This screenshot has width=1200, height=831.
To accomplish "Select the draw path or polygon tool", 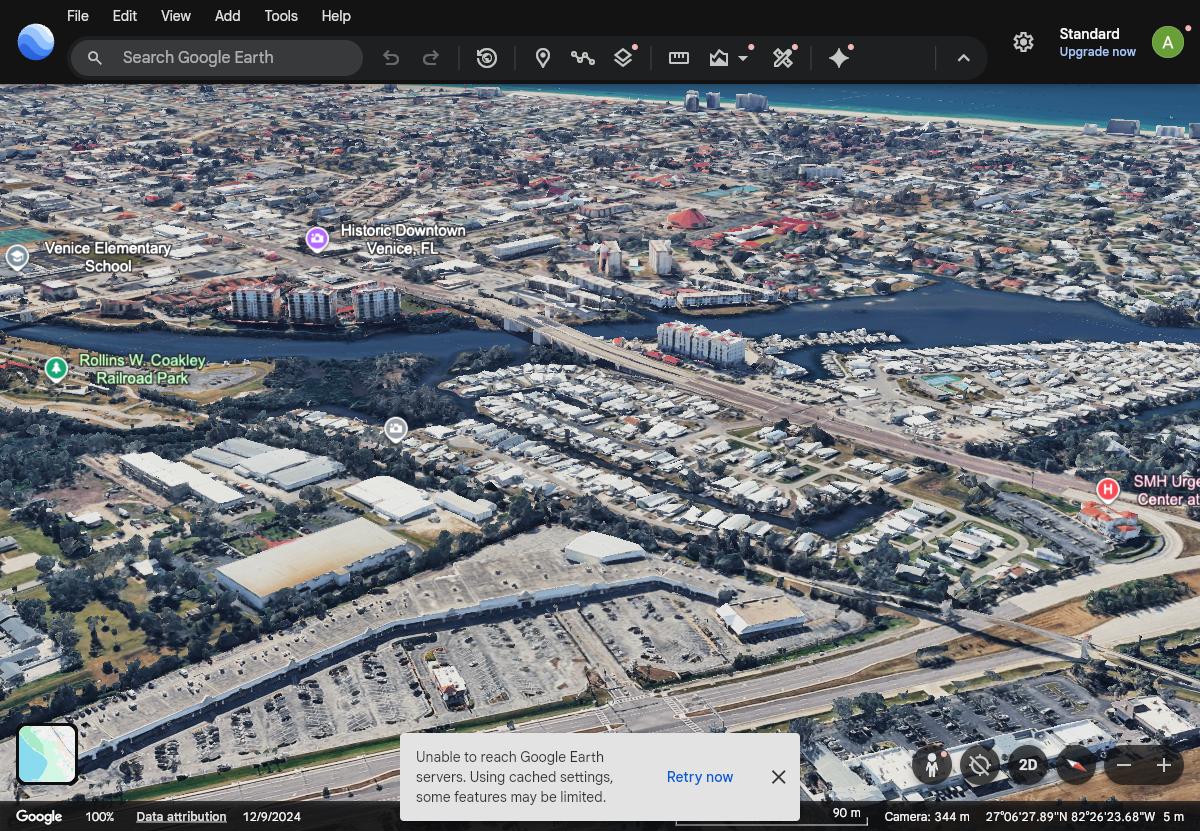I will point(583,58).
